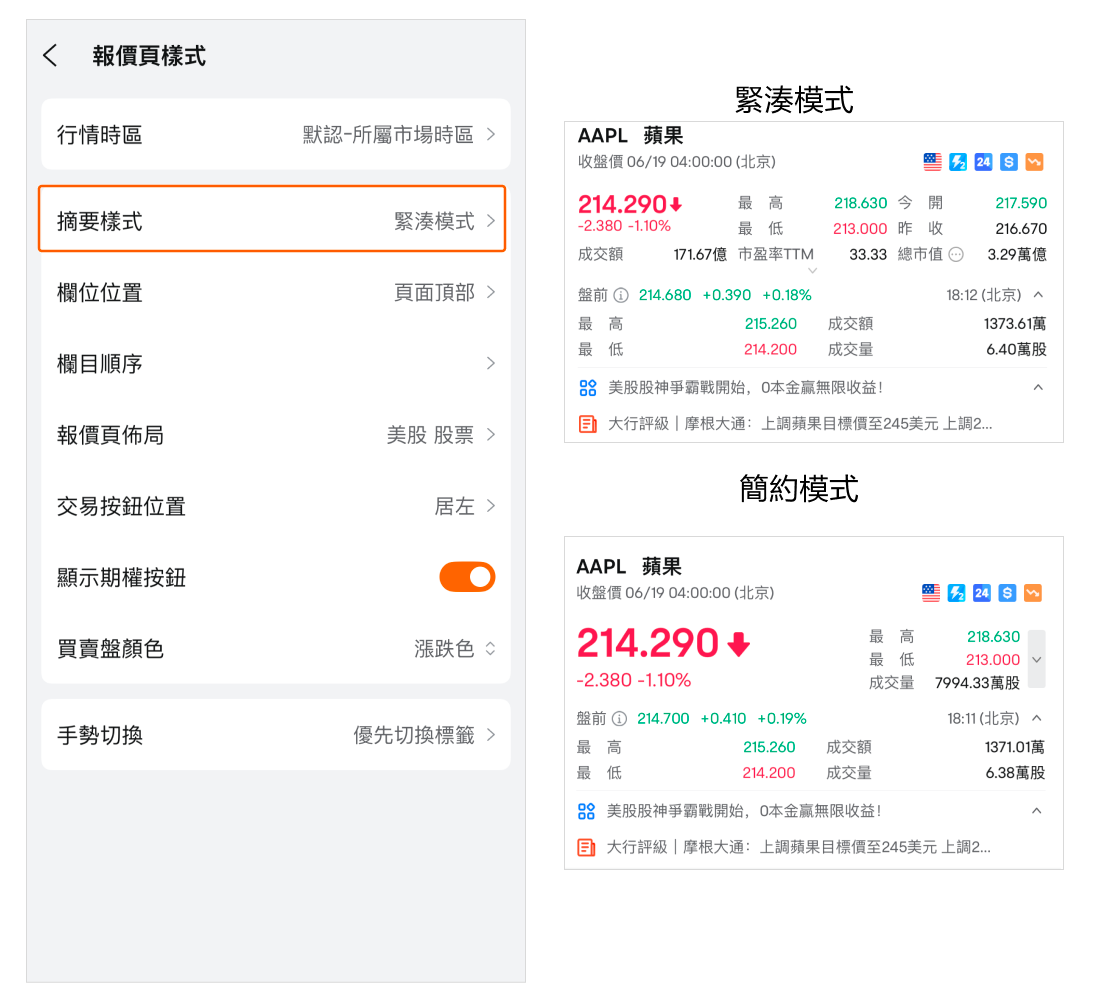
Task: Click the info icon next to 盤前 in 簡約模式 preview
Action: tap(619, 718)
